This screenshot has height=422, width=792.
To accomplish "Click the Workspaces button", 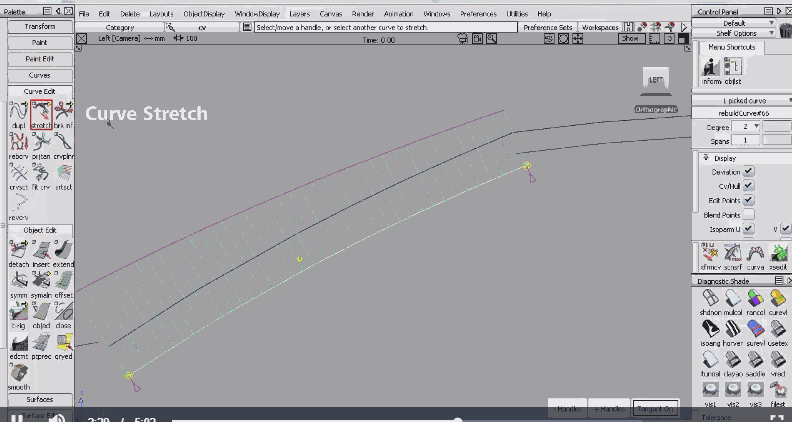I will 600,27.
